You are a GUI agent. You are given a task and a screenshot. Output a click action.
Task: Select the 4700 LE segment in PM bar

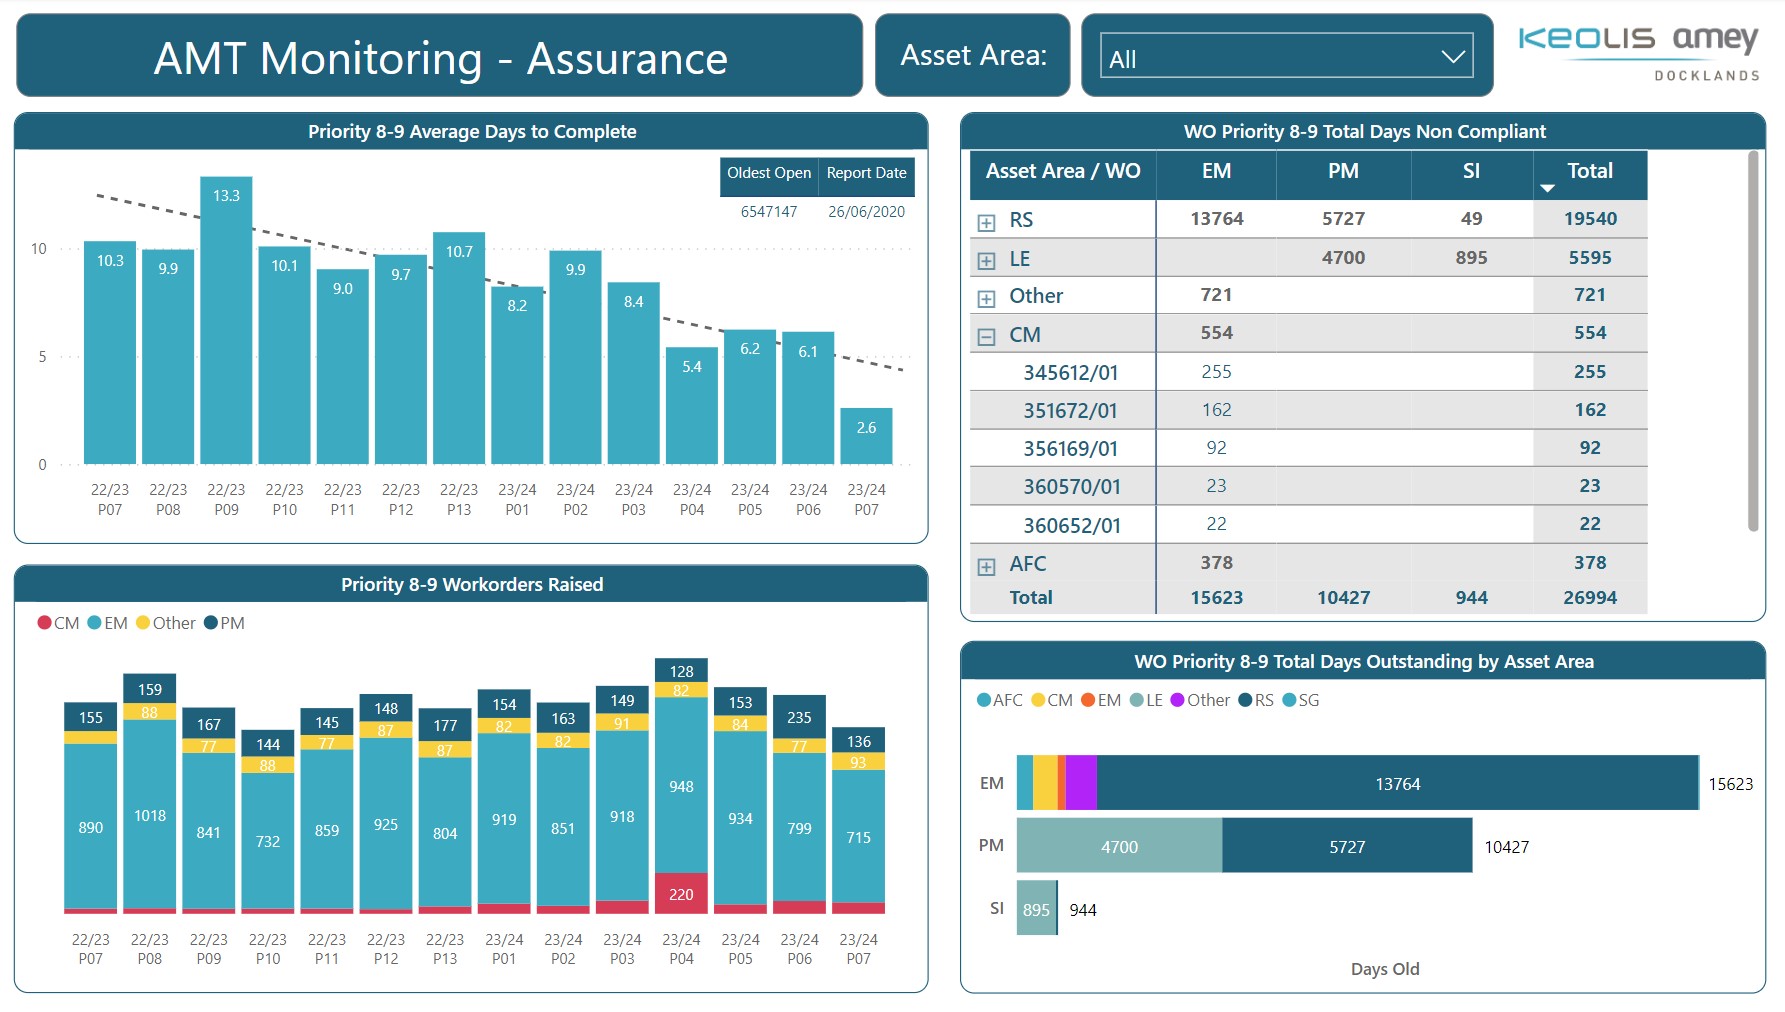coord(1119,846)
